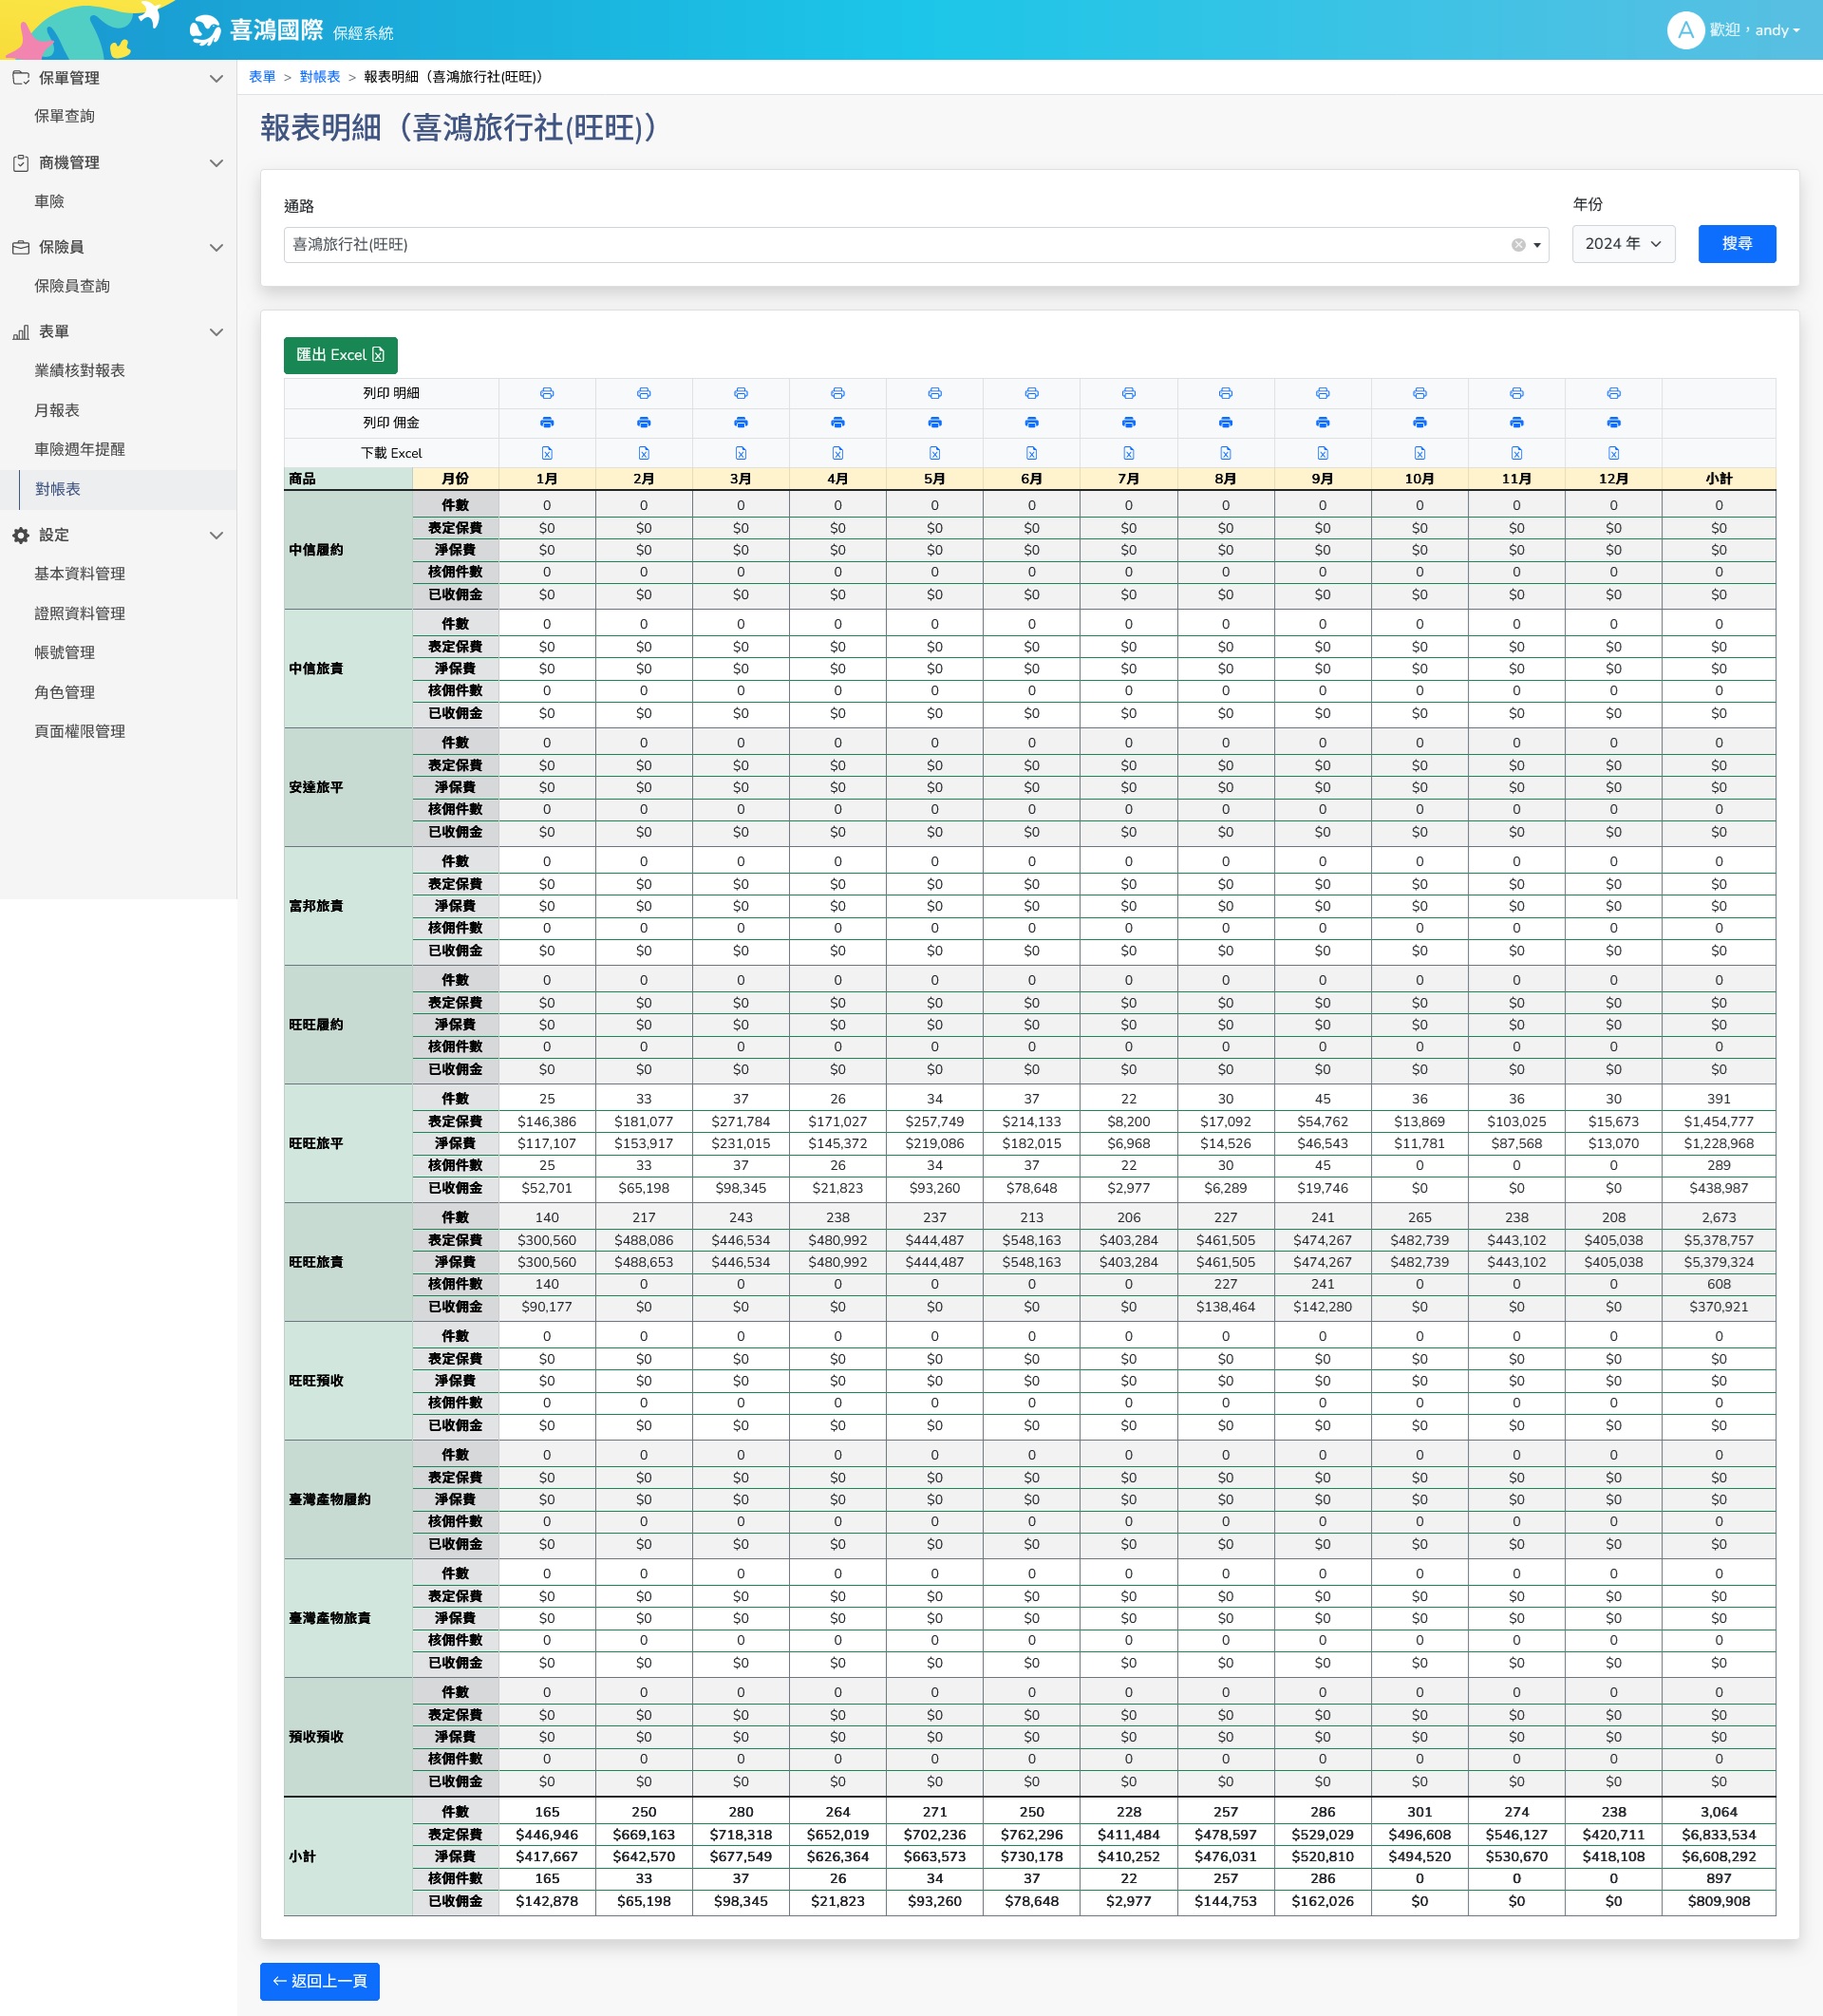Image resolution: width=1823 pixels, height=2016 pixels.
Task: Click March's print commission icon
Action: pos(741,422)
